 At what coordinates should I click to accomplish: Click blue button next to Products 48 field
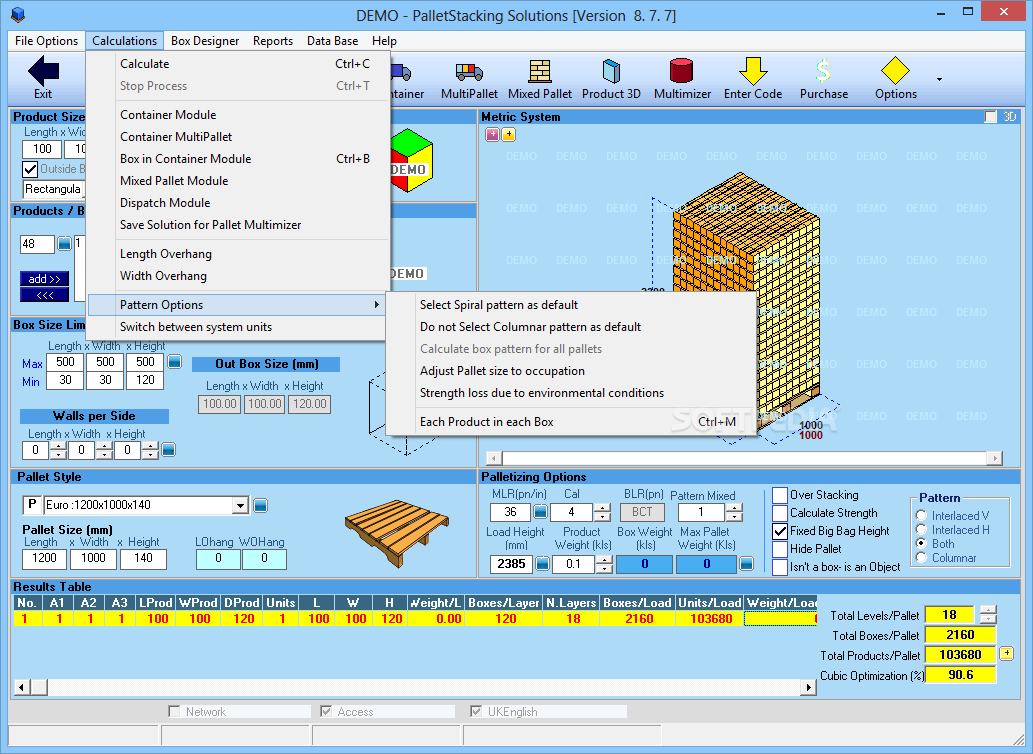(x=64, y=244)
